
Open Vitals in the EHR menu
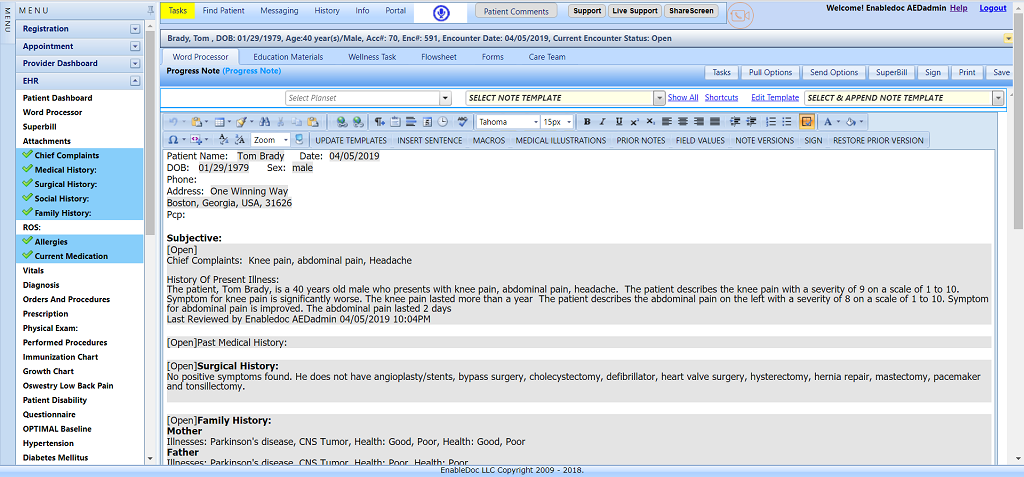[x=33, y=271]
